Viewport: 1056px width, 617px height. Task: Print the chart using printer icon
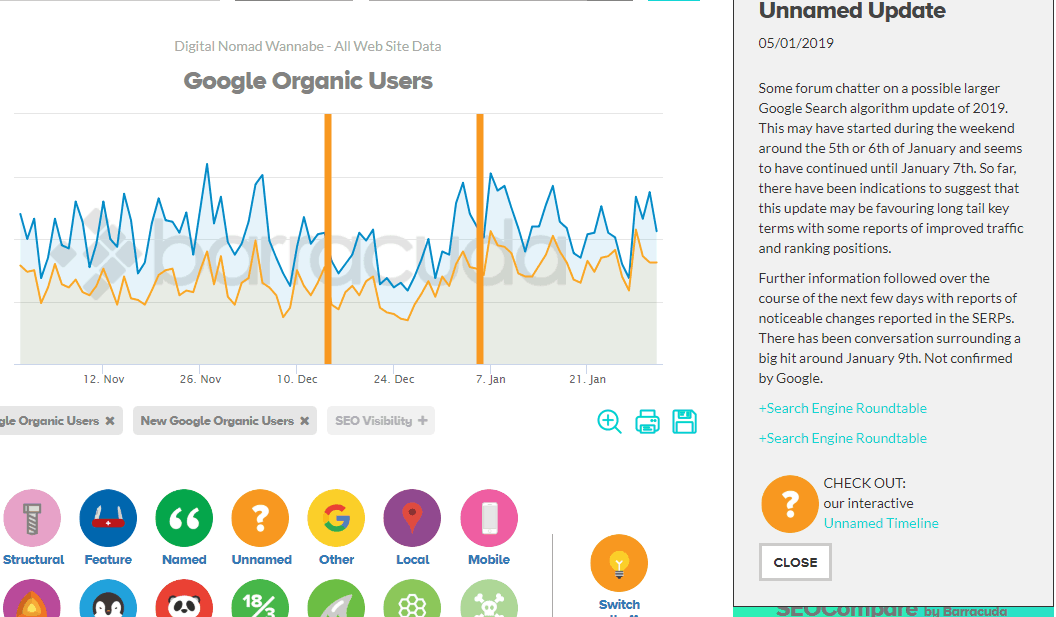[x=648, y=422]
